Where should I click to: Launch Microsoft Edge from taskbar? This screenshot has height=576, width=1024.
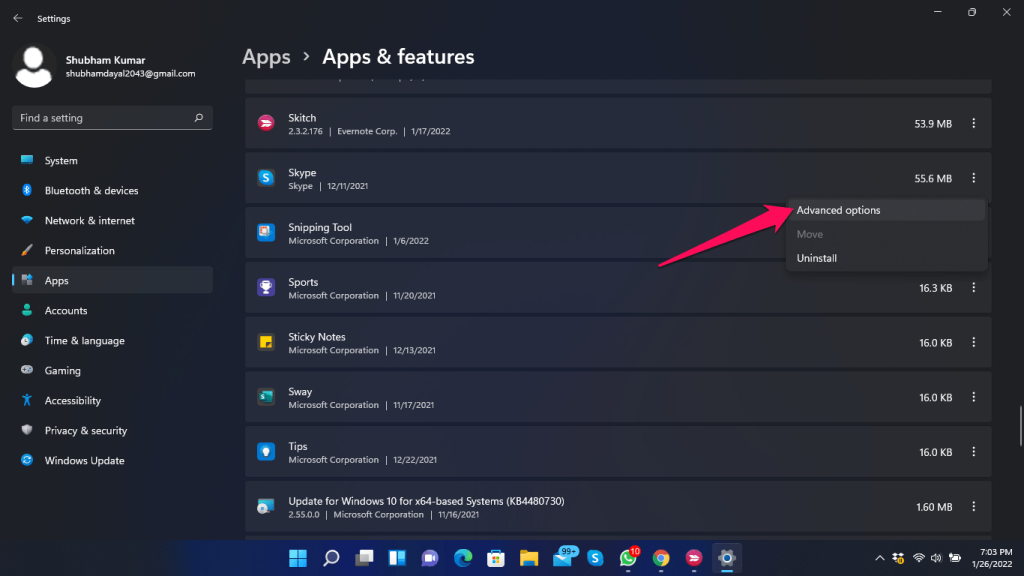pos(463,558)
